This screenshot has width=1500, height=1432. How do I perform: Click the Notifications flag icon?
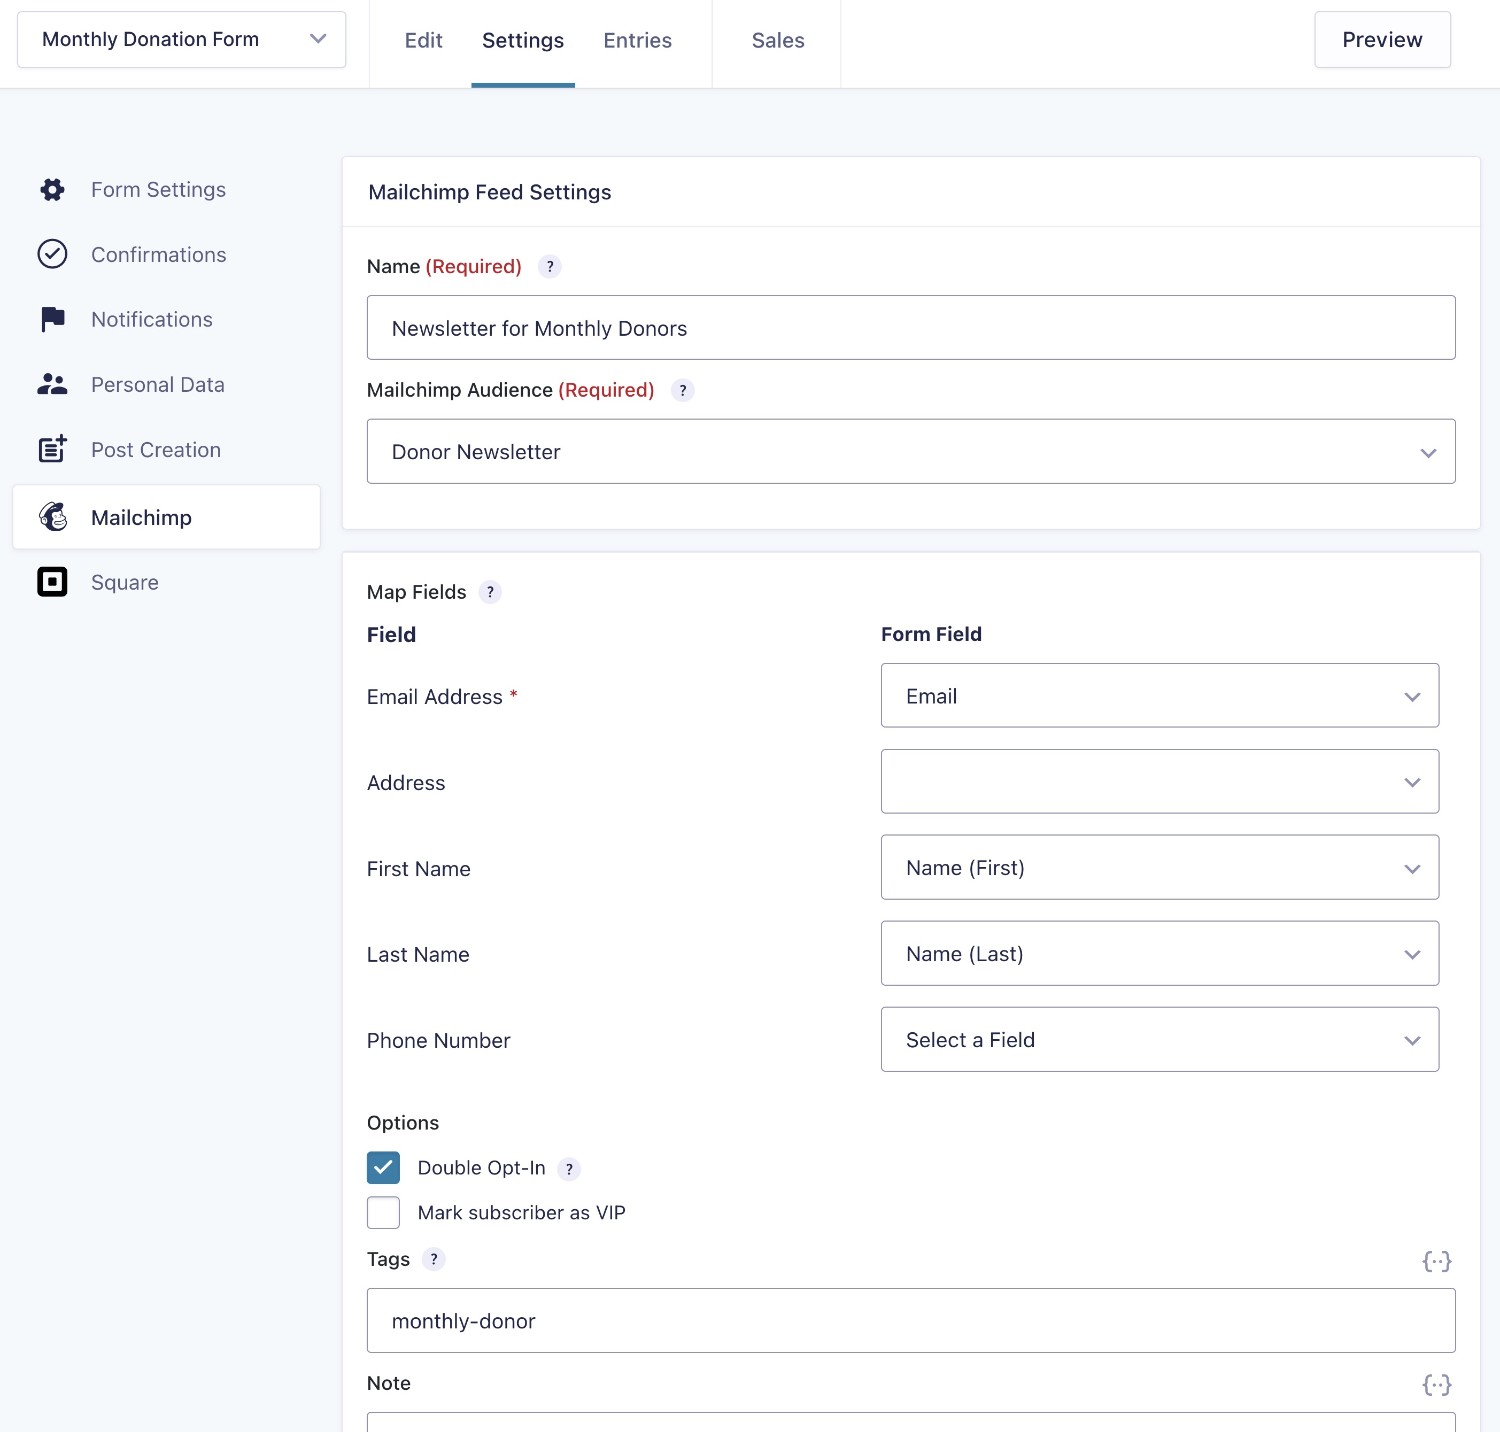click(x=52, y=320)
